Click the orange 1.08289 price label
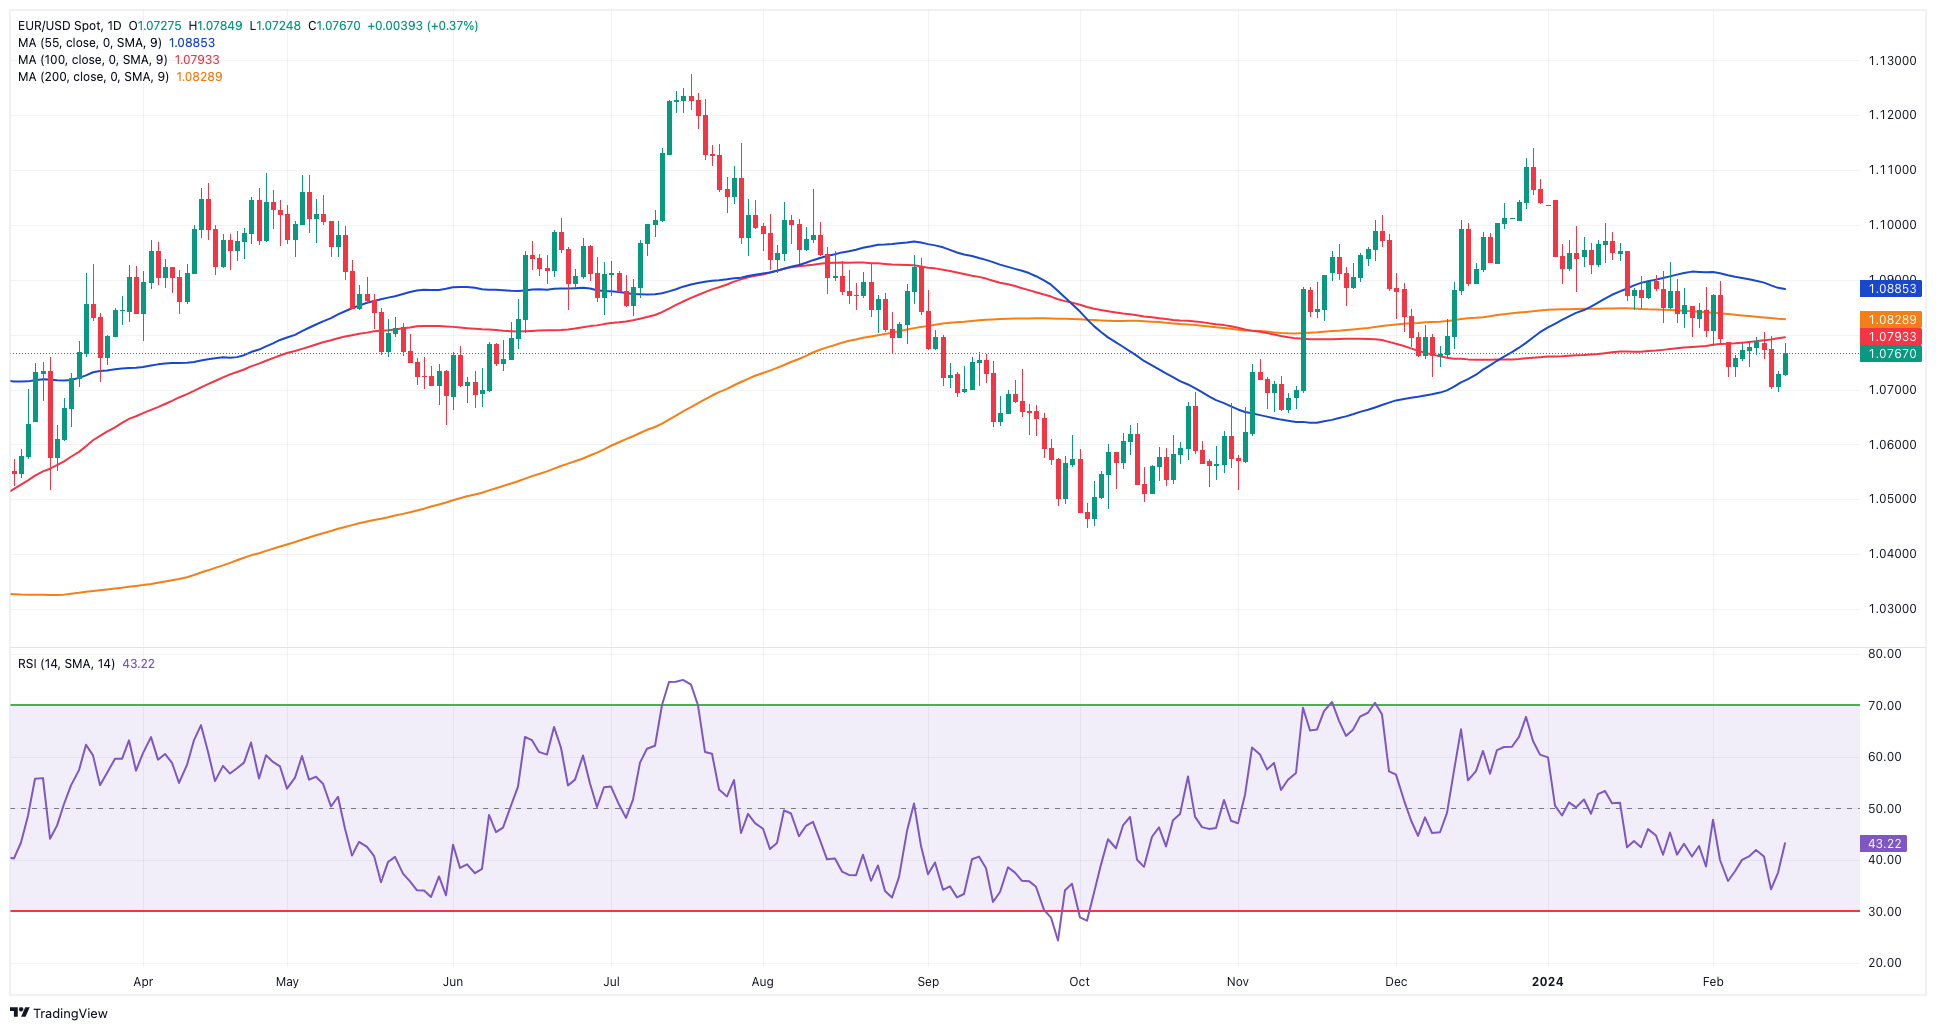1936x1030 pixels. tap(1890, 320)
